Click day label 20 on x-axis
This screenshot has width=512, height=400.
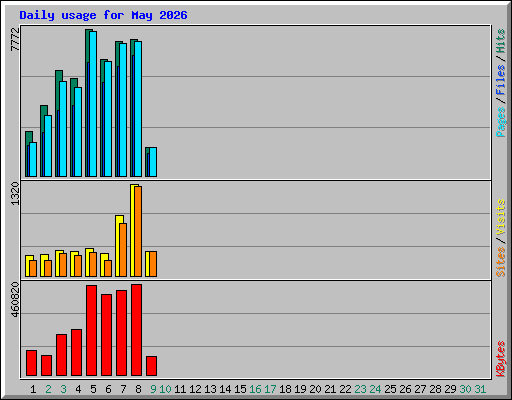[x=315, y=389]
